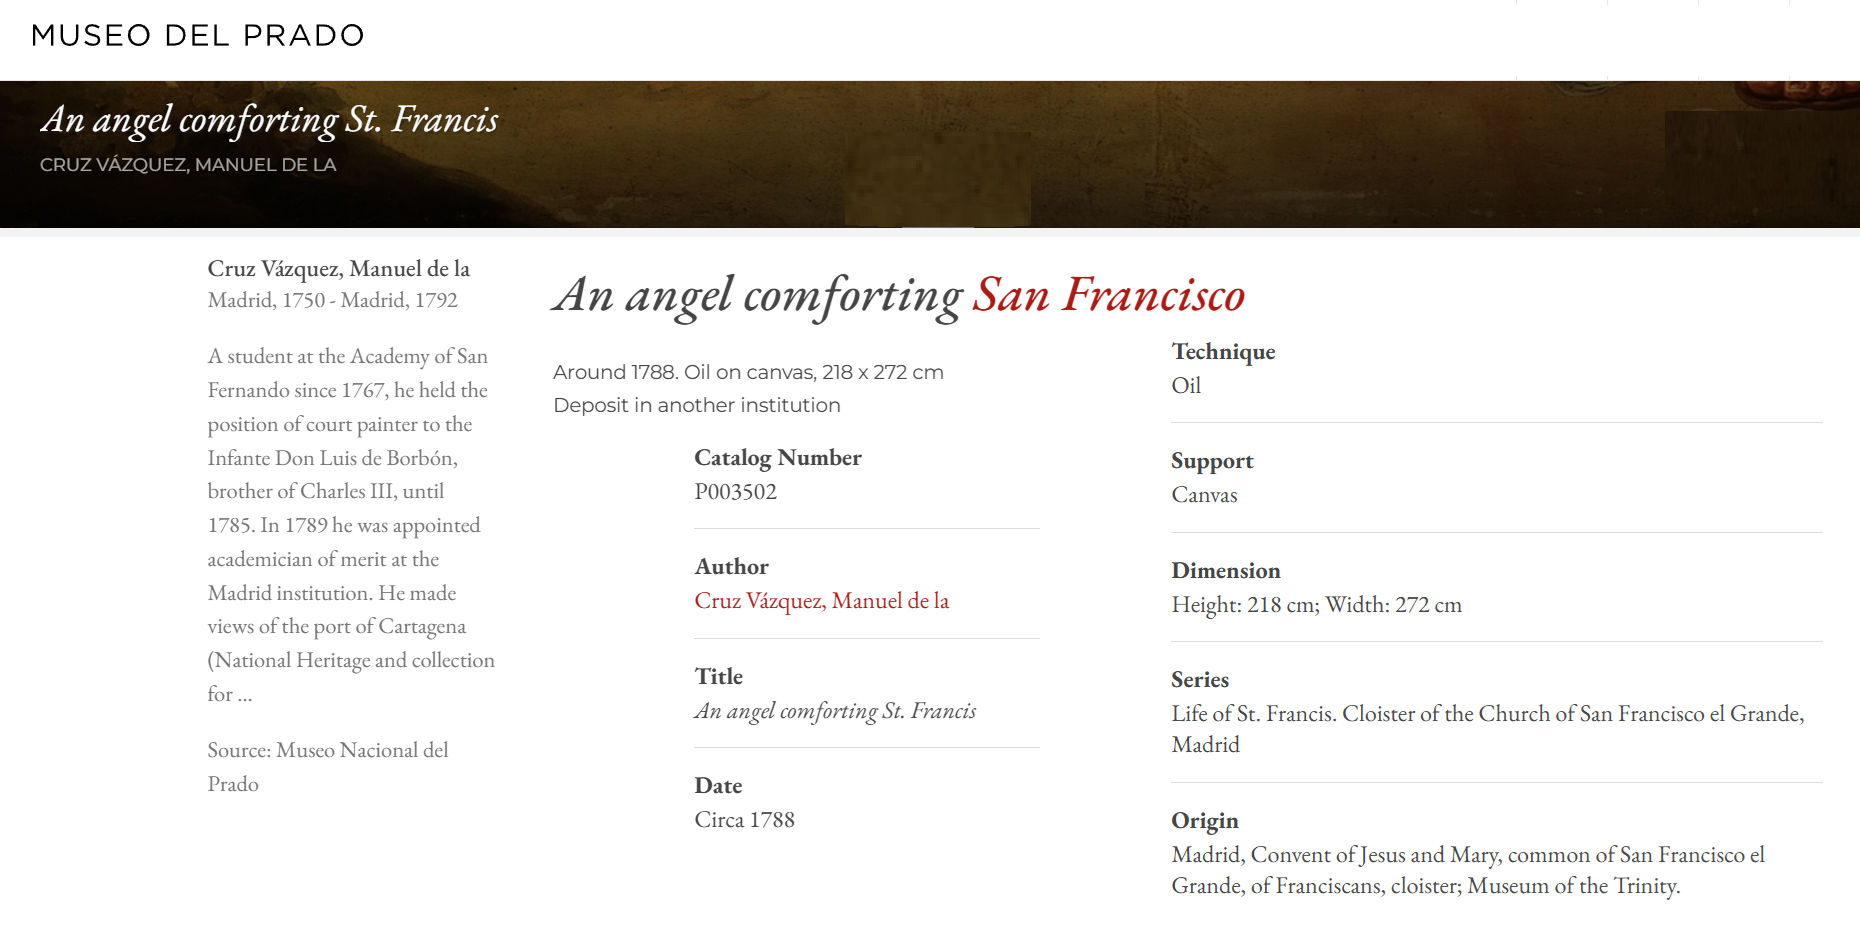Click the italic title value under Title
This screenshot has height=941, width=1860.
point(835,711)
